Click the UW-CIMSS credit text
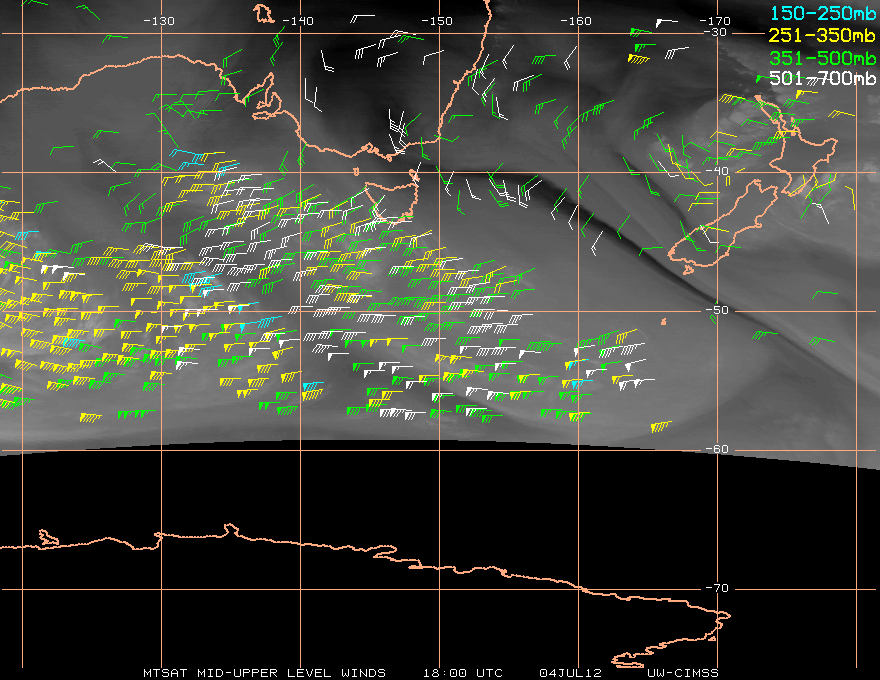The width and height of the screenshot is (880, 680). pyautogui.click(x=683, y=673)
